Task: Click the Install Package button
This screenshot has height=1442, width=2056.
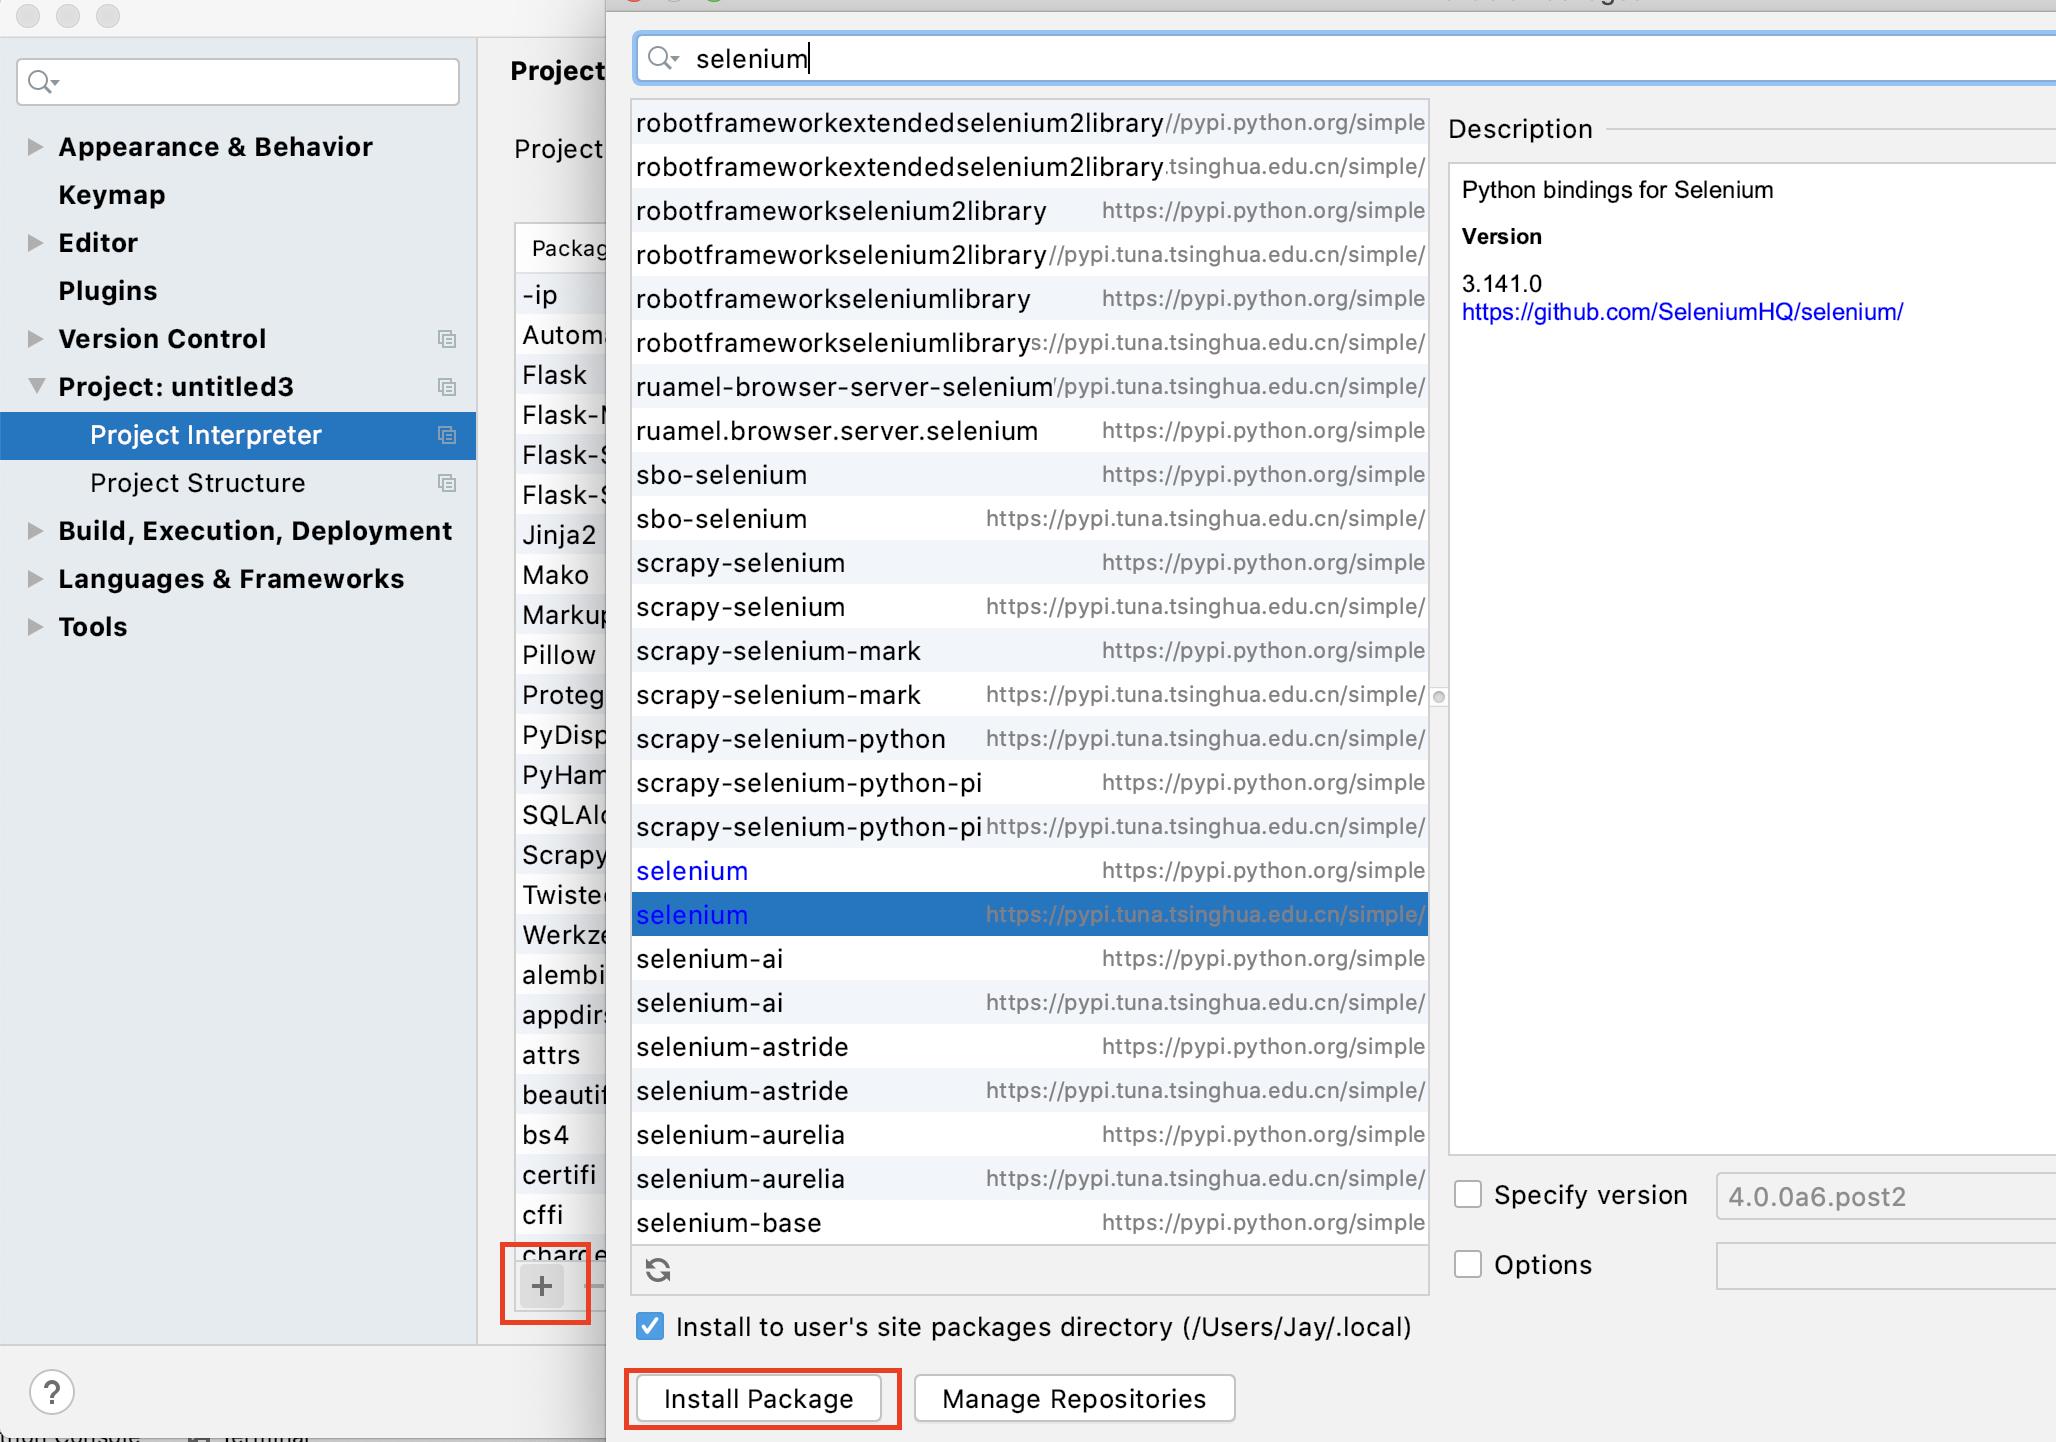Action: 759,1398
